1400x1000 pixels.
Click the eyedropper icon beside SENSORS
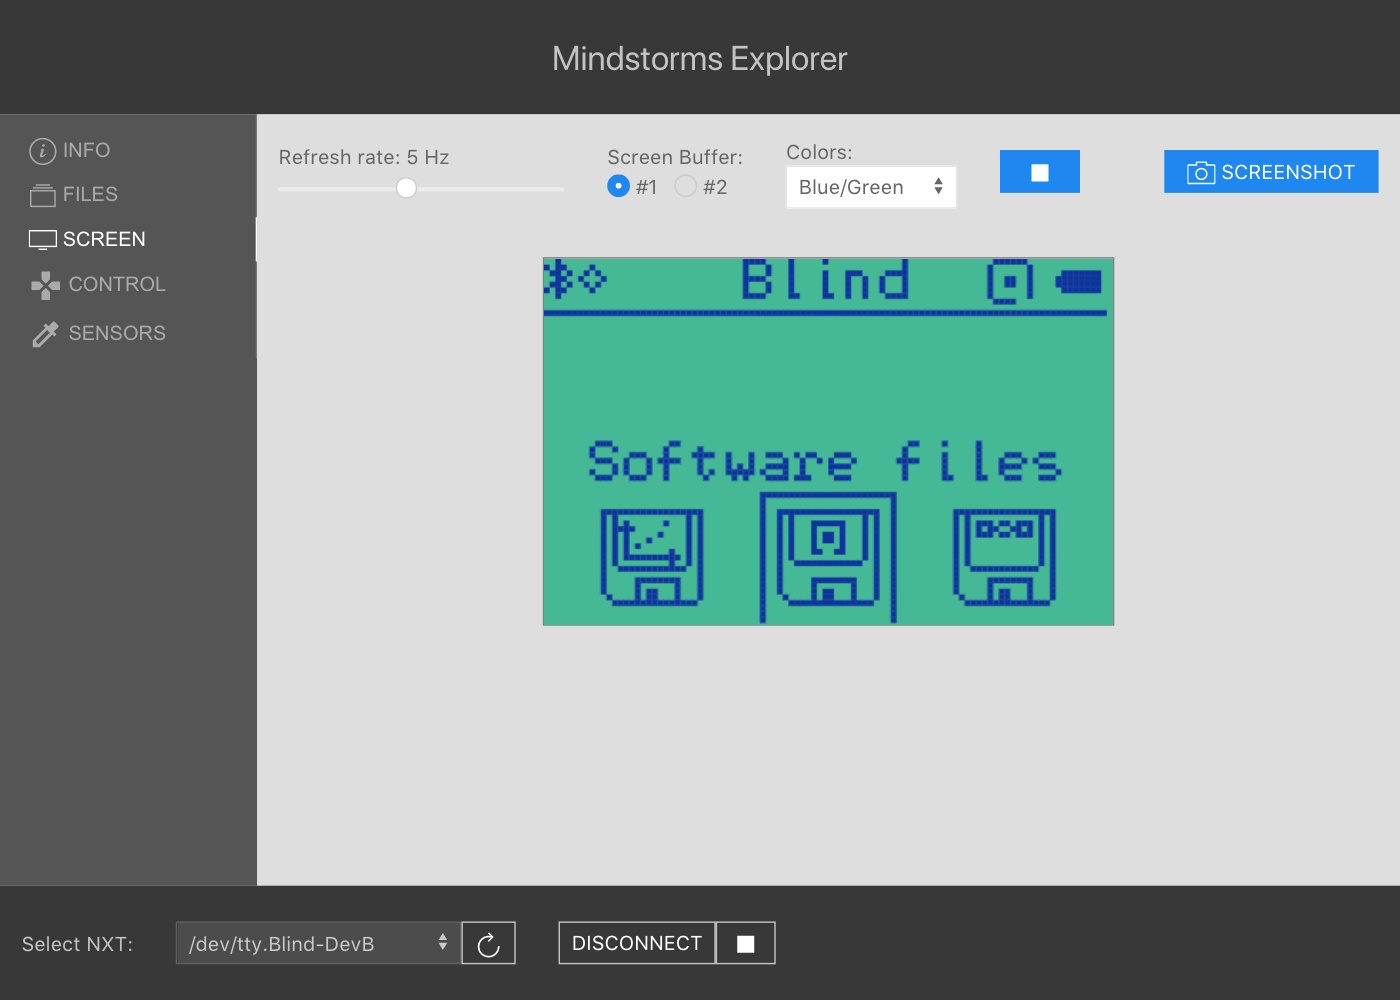tap(45, 334)
